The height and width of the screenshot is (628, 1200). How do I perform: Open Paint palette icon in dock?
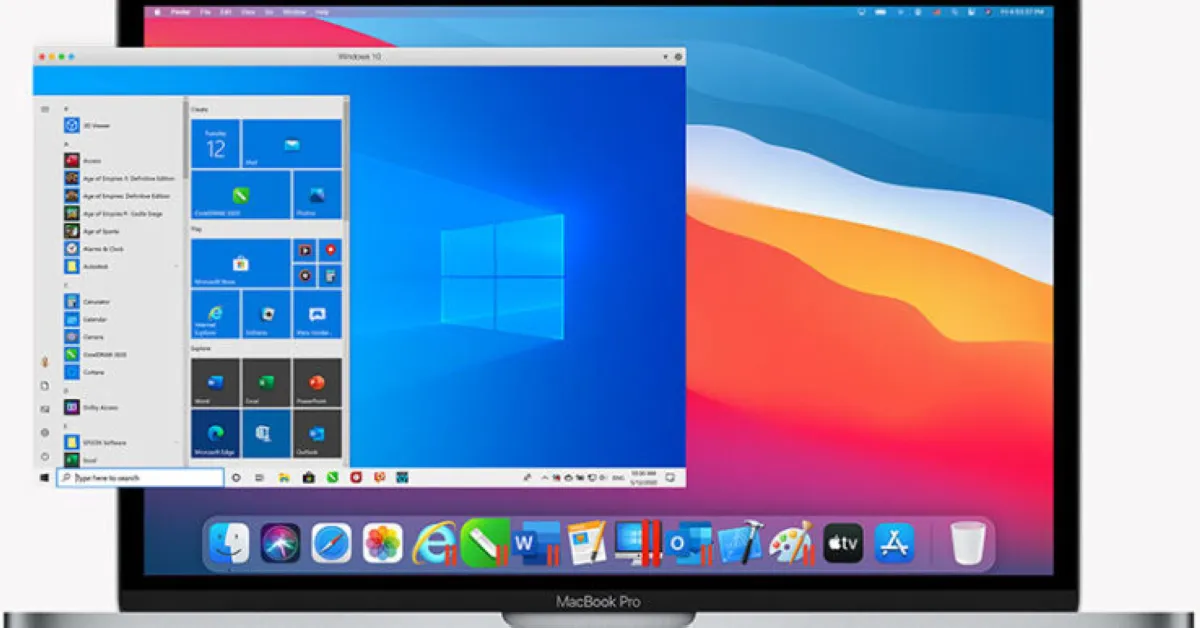(x=791, y=543)
